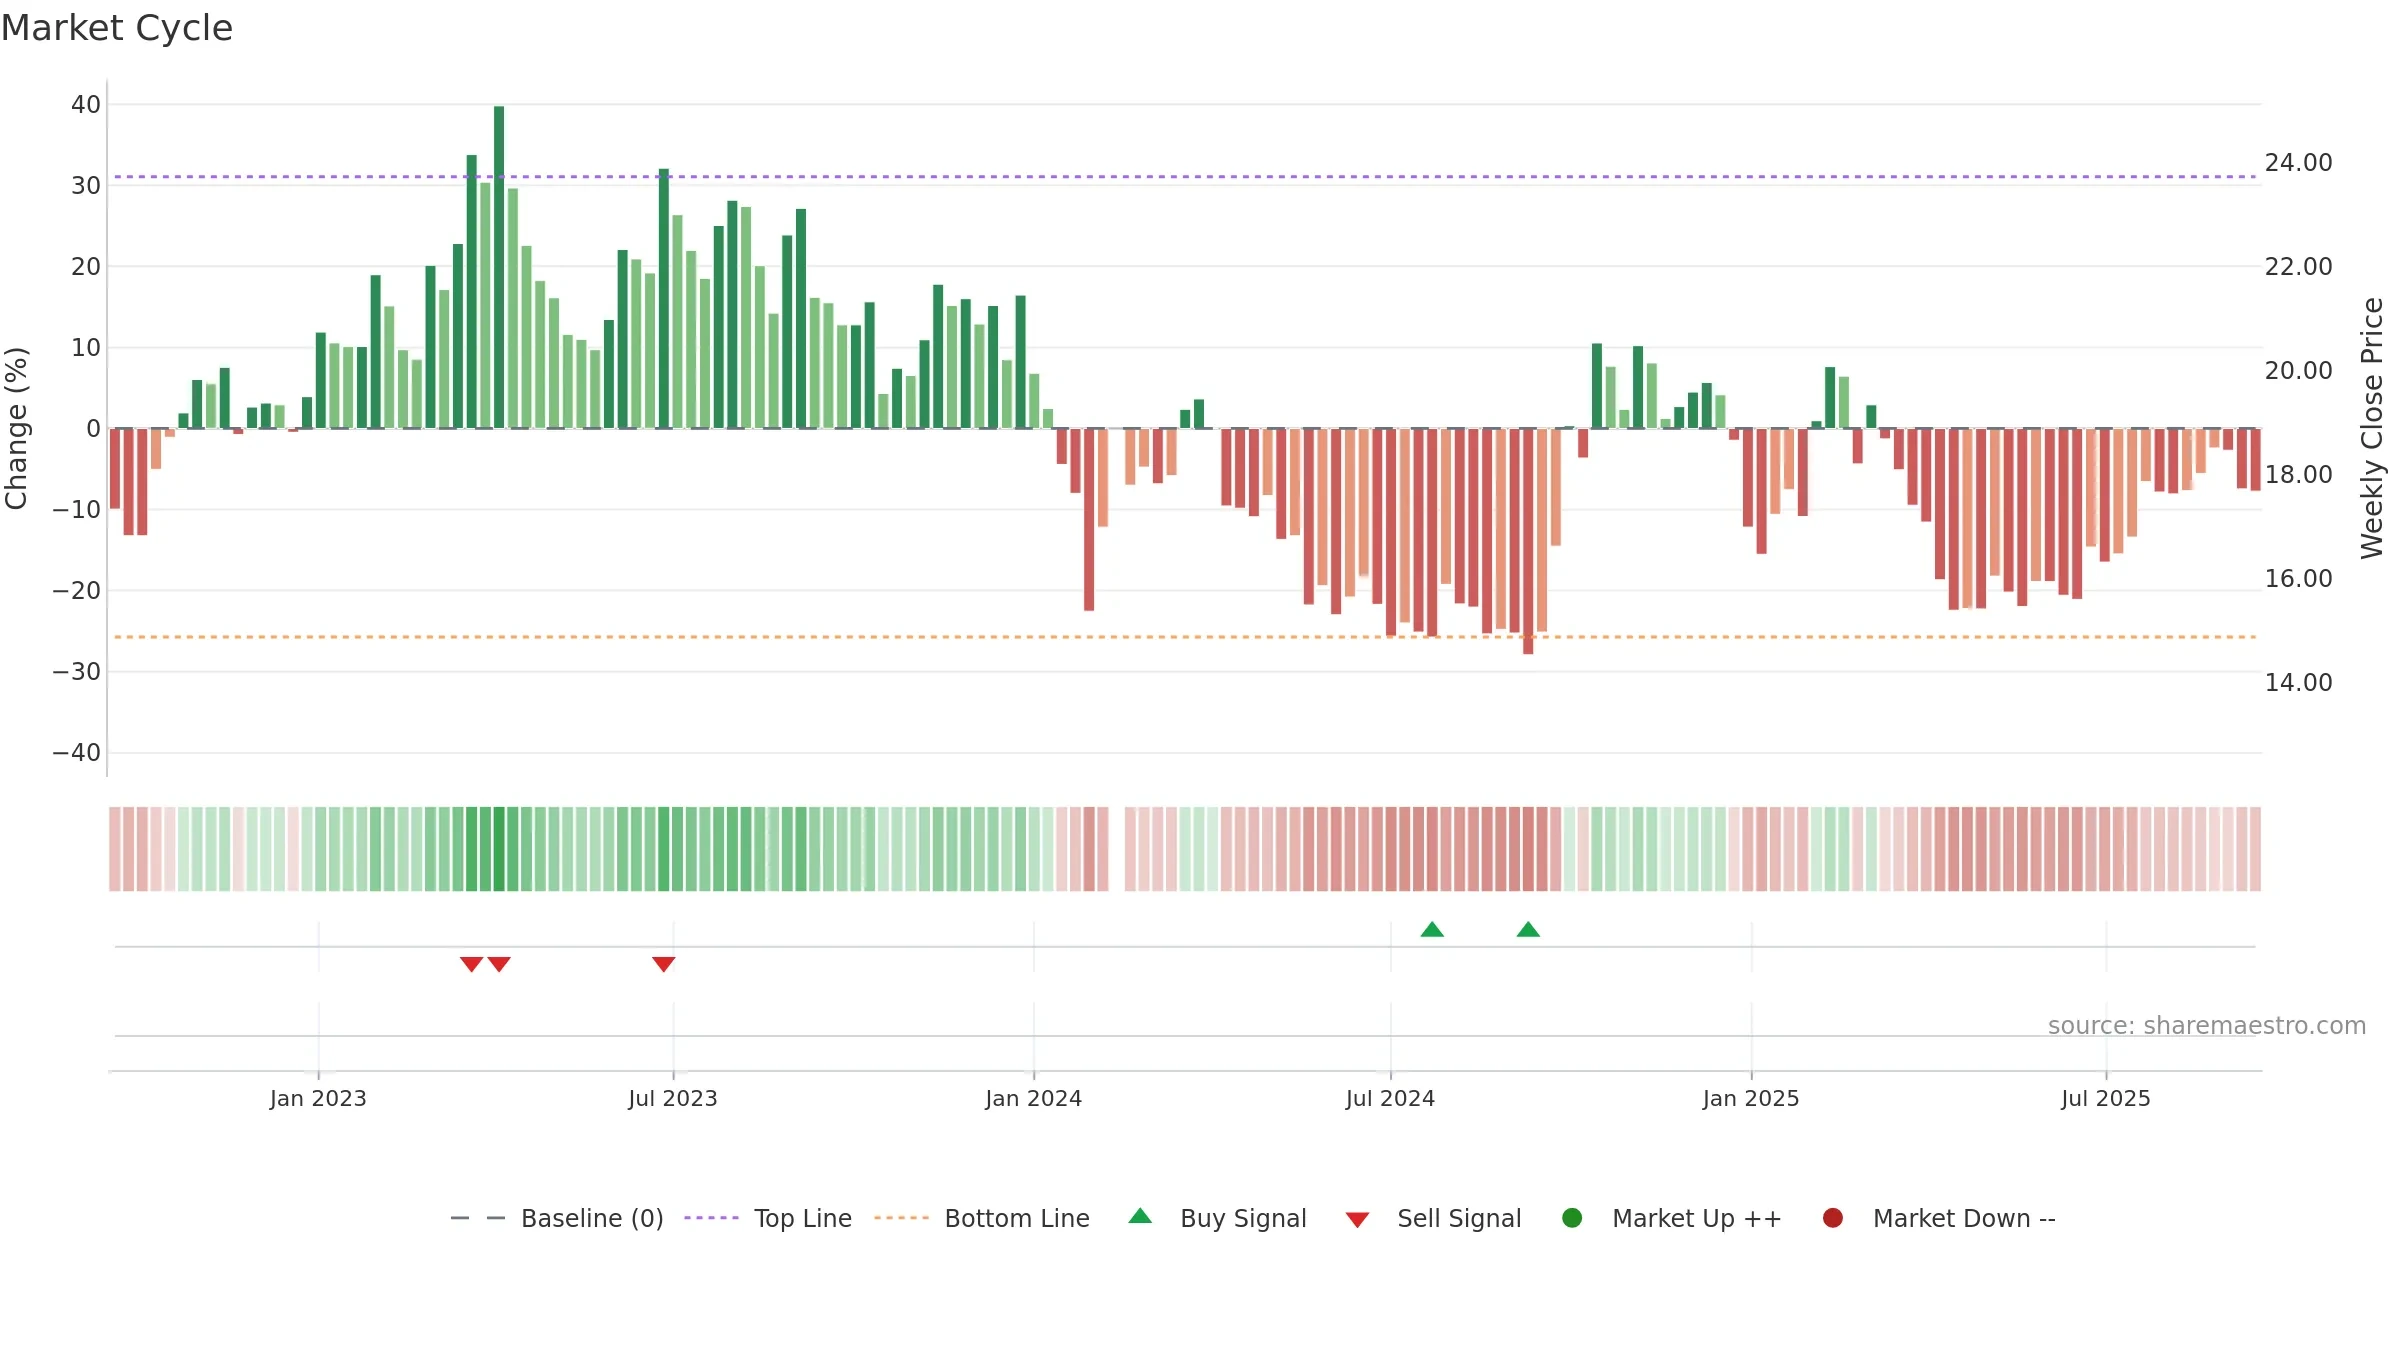The width and height of the screenshot is (2400, 1350).
Task: Click the Jul 2024 axis label
Action: (1390, 1099)
